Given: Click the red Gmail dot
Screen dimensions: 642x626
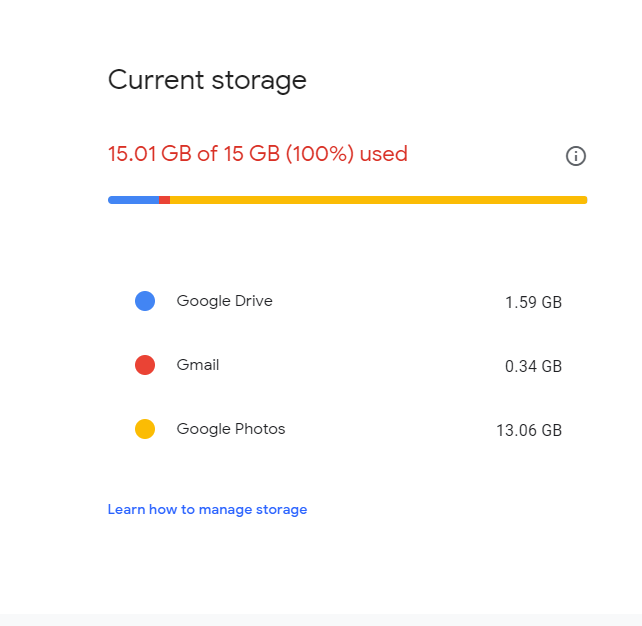Looking at the screenshot, I should (x=145, y=365).
